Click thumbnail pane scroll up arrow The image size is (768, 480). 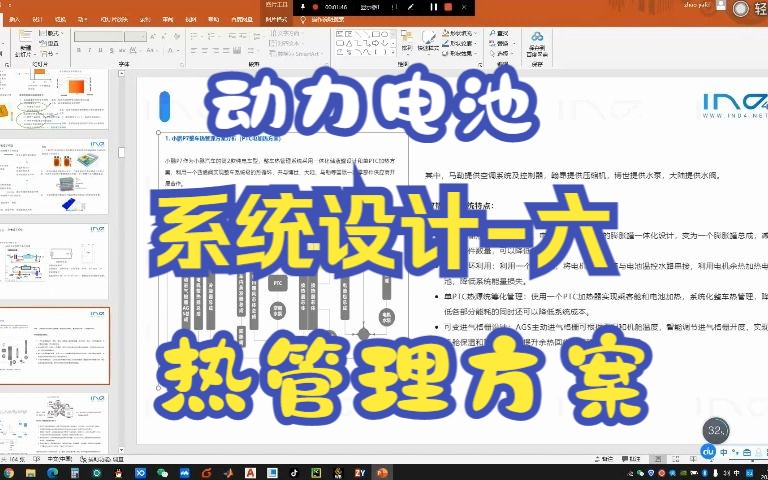click(x=121, y=74)
